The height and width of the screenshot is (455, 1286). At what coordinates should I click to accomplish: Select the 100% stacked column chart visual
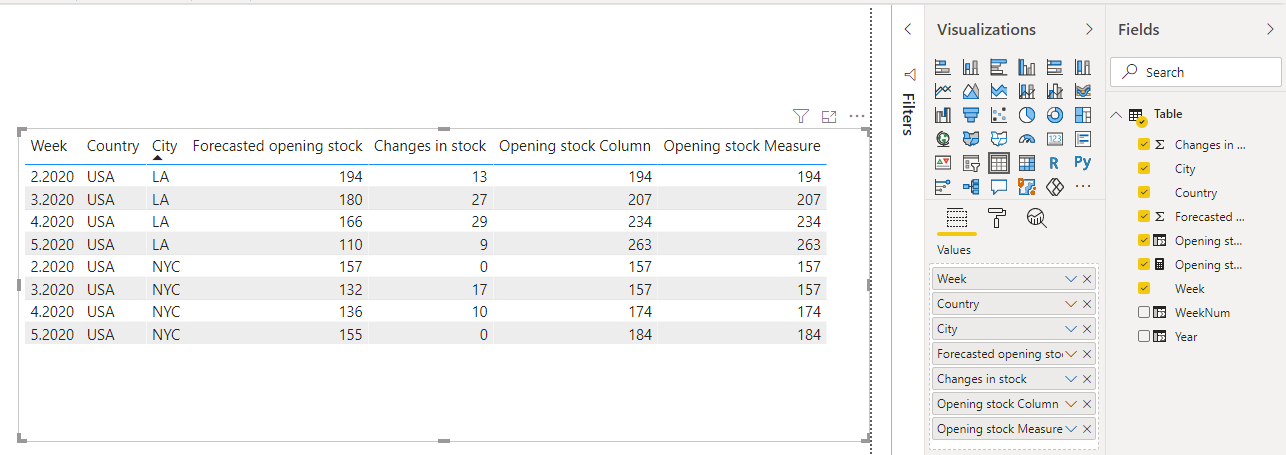click(x=1082, y=67)
